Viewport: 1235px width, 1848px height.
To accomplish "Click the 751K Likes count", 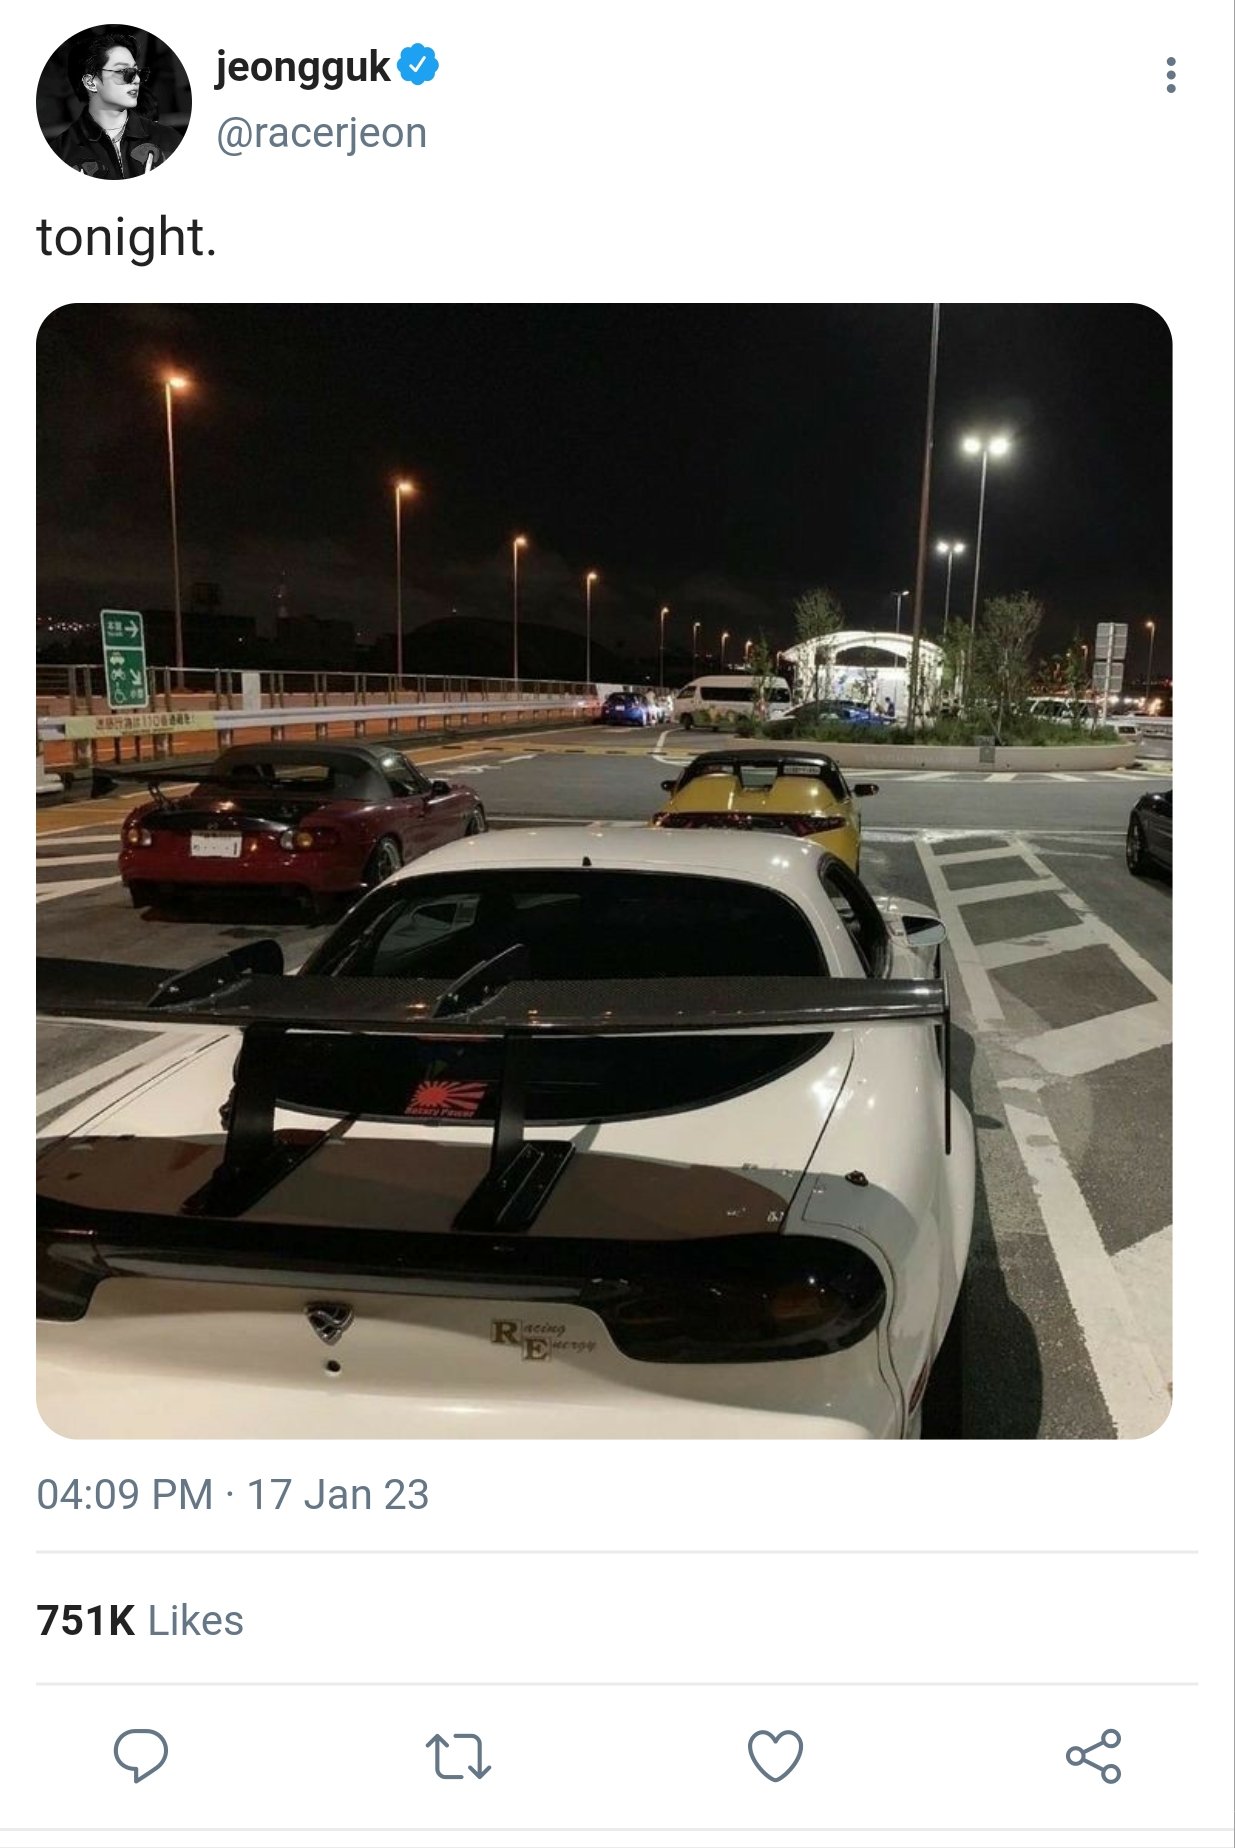I will pos(140,1620).
